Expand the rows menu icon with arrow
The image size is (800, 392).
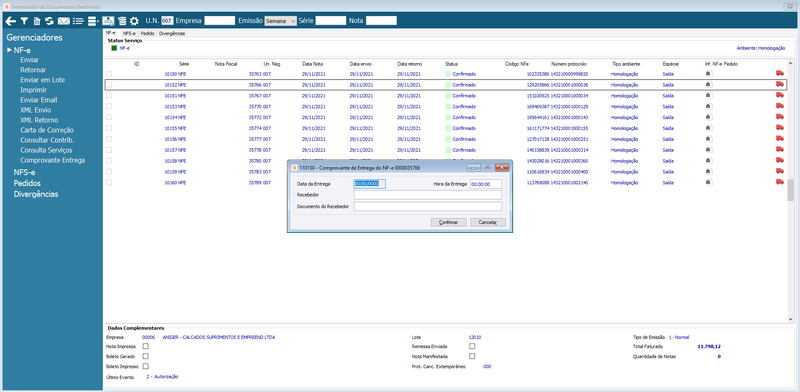(x=93, y=21)
